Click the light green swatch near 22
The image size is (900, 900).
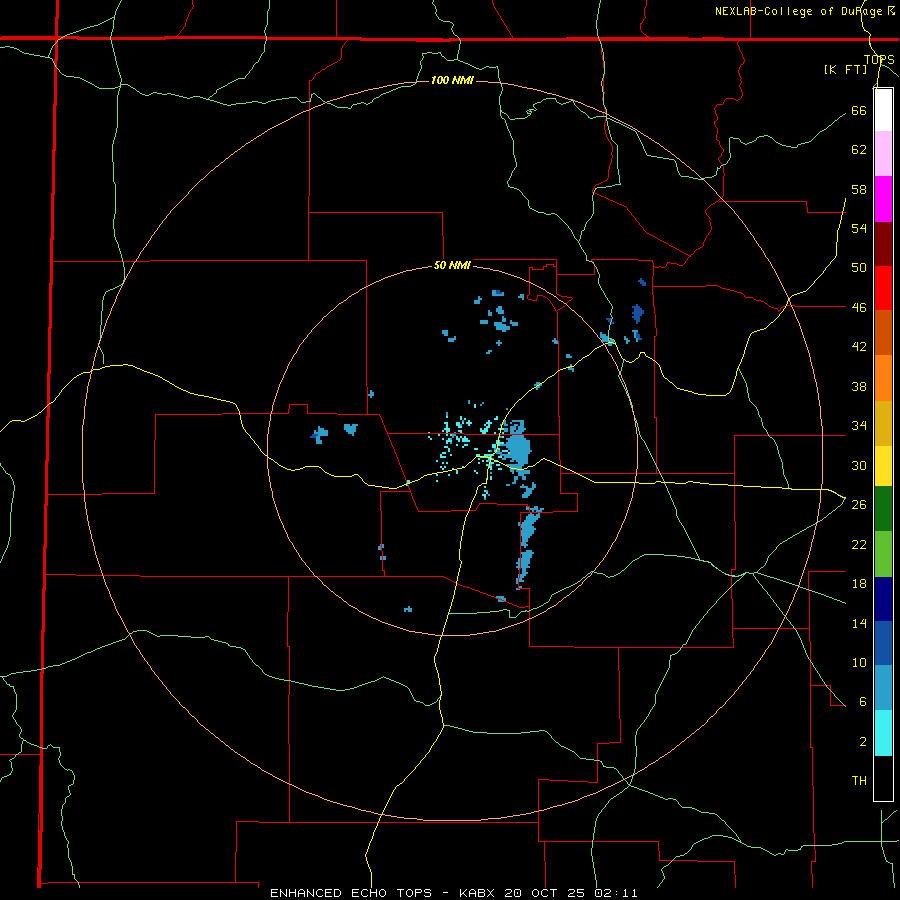pos(883,554)
